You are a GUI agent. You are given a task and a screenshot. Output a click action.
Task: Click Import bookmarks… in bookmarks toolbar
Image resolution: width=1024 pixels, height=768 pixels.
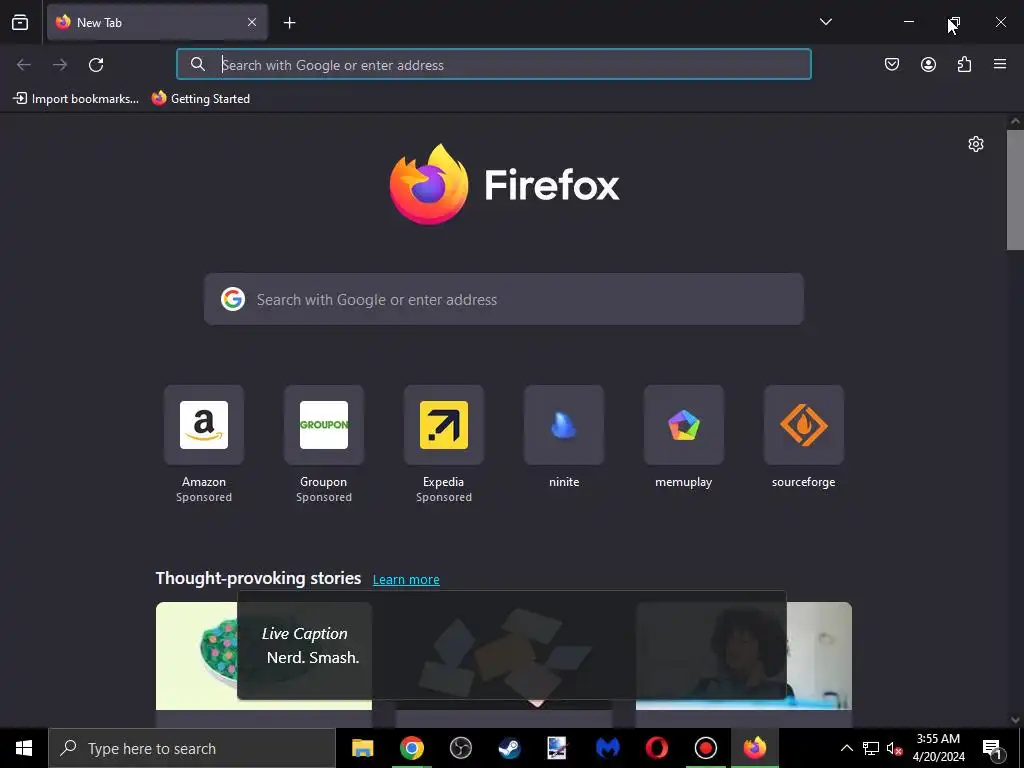click(76, 99)
